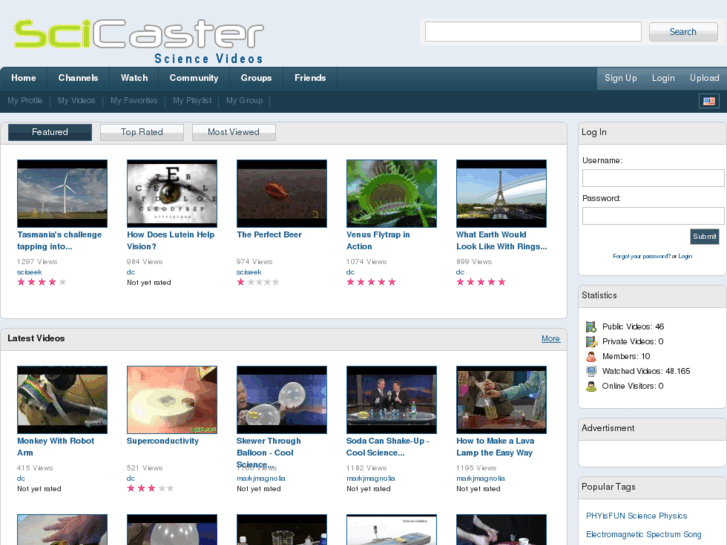Click the Login link in header
This screenshot has width=727, height=545.
[x=663, y=78]
